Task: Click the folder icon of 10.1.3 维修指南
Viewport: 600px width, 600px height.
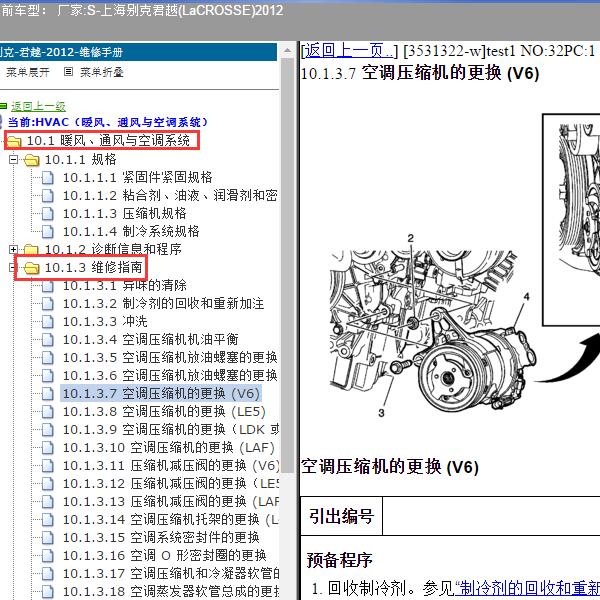Action: [31, 268]
